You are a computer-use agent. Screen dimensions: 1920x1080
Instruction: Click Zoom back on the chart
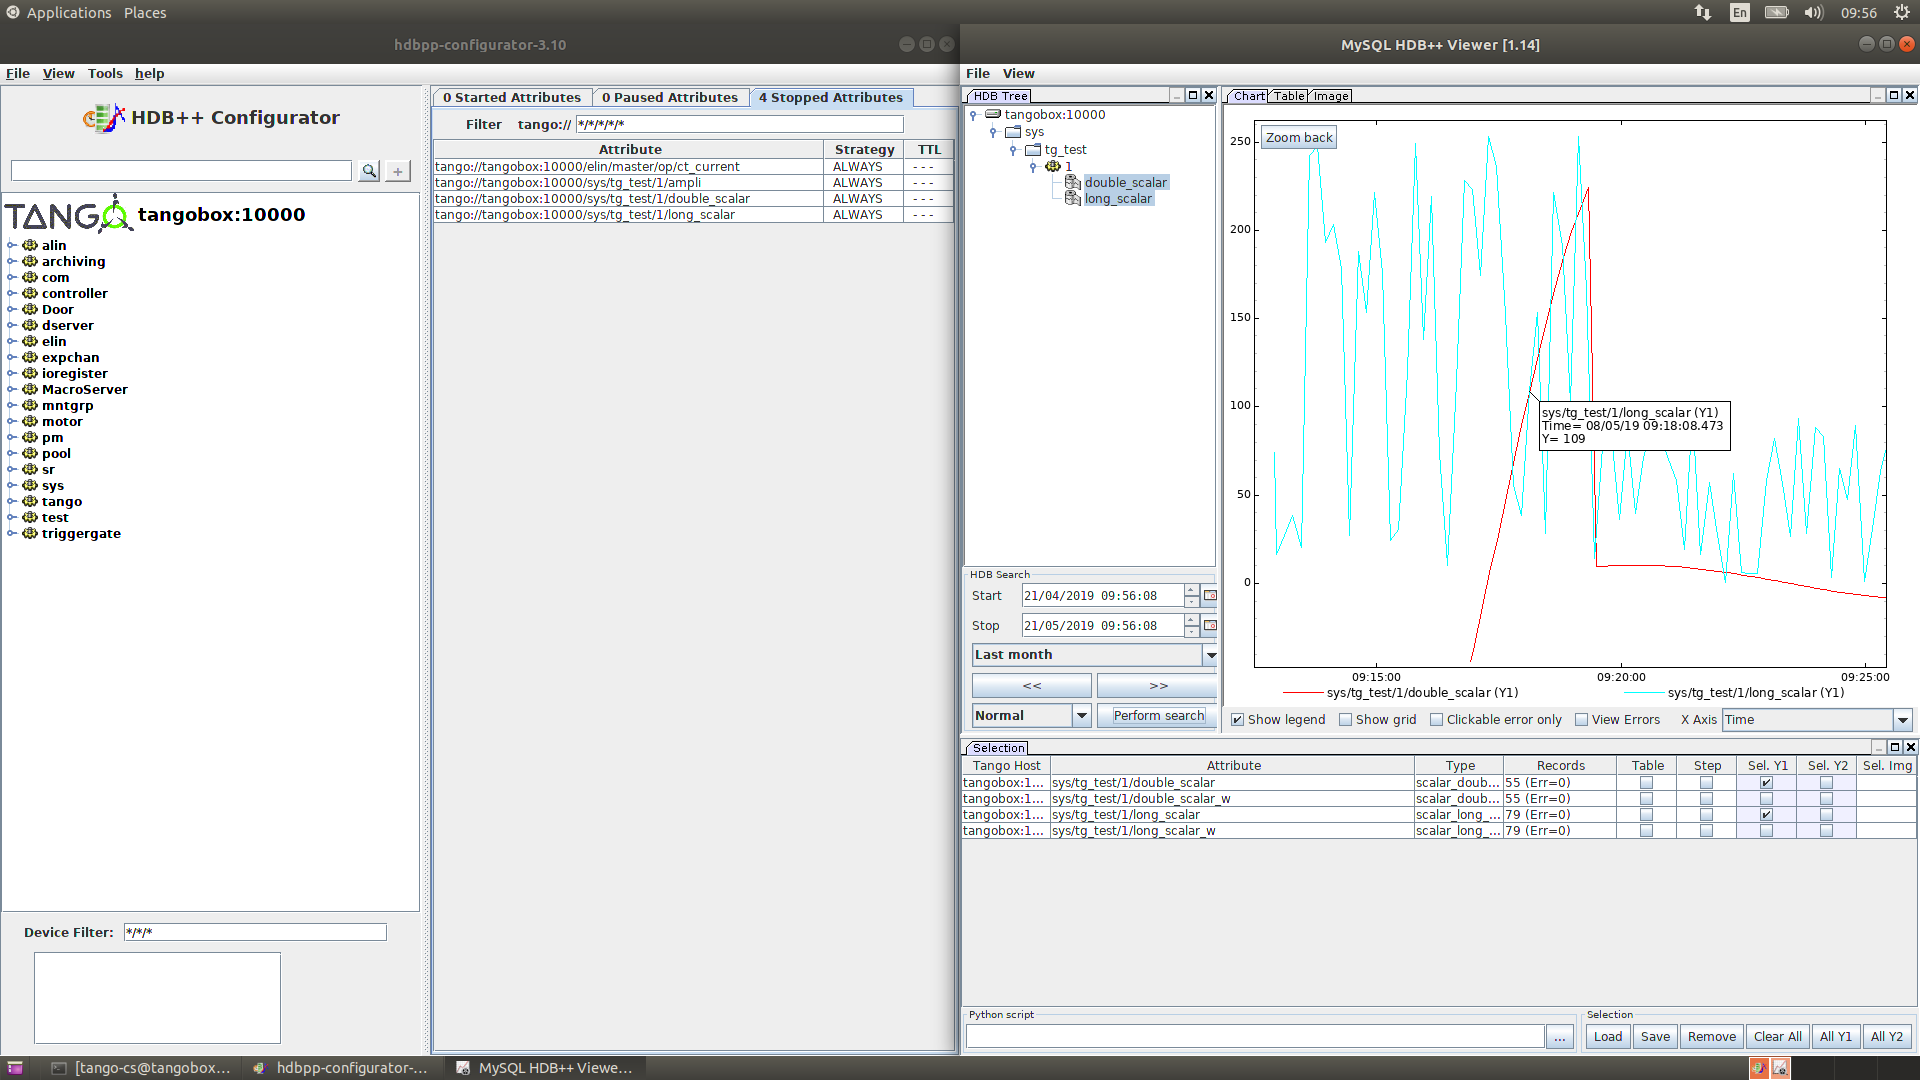[x=1299, y=138]
